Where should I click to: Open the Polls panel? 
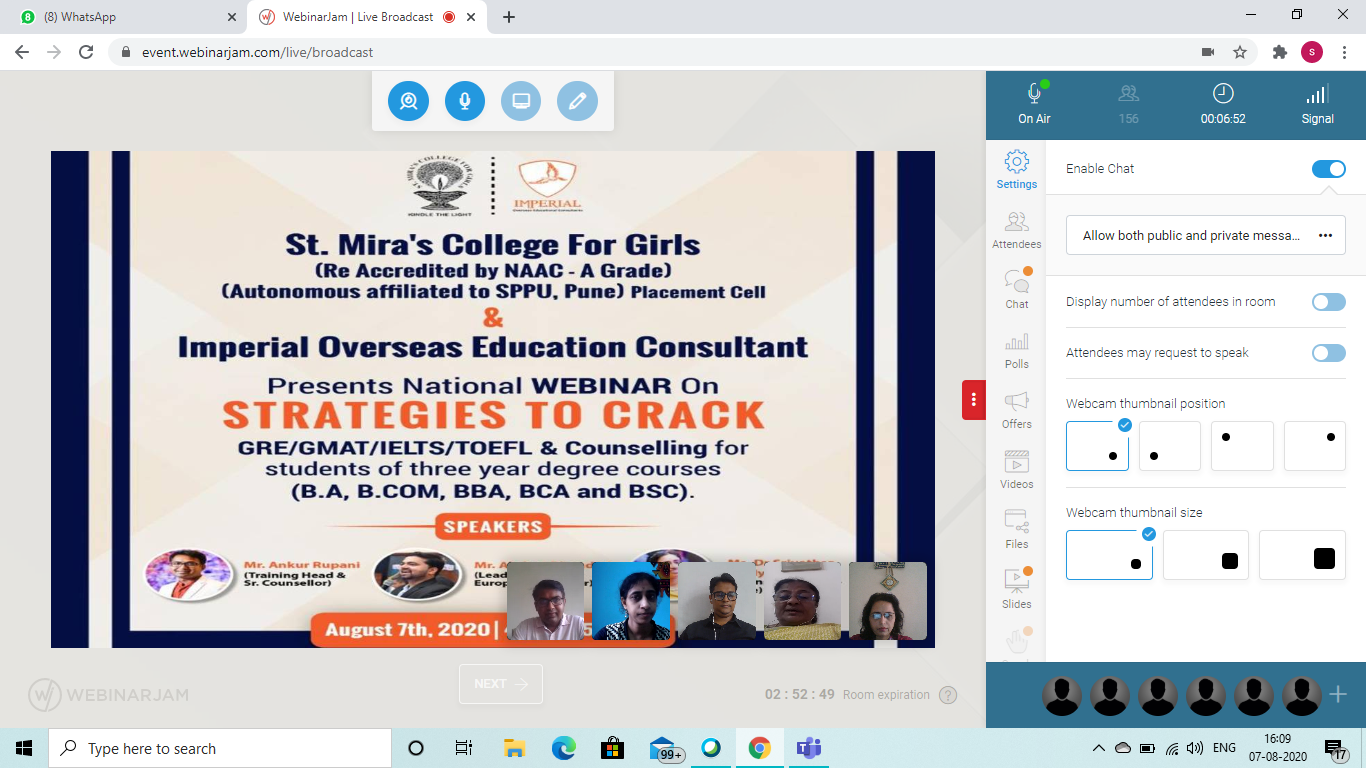(1016, 349)
